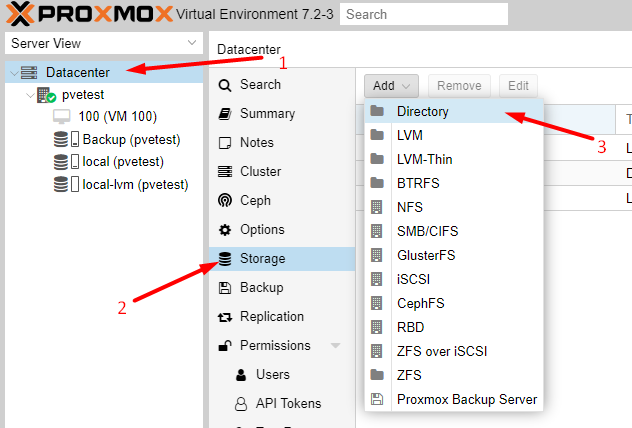Open the Notes panel

point(282,143)
